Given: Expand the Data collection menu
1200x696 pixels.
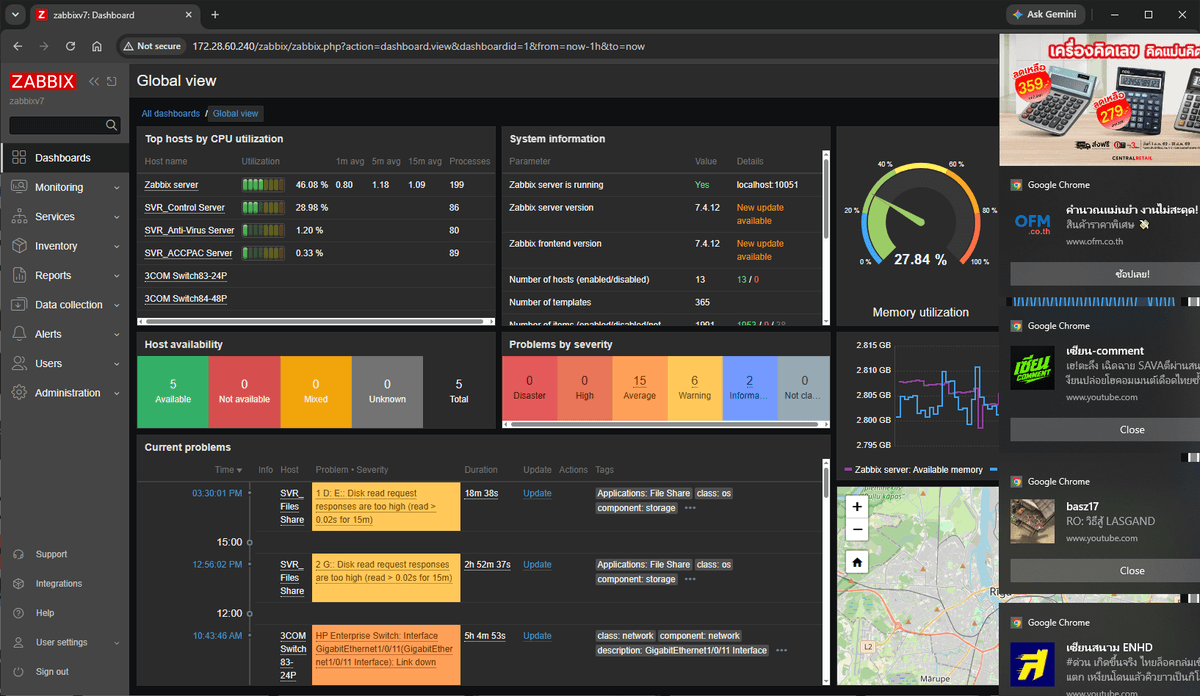Looking at the screenshot, I should (64, 305).
